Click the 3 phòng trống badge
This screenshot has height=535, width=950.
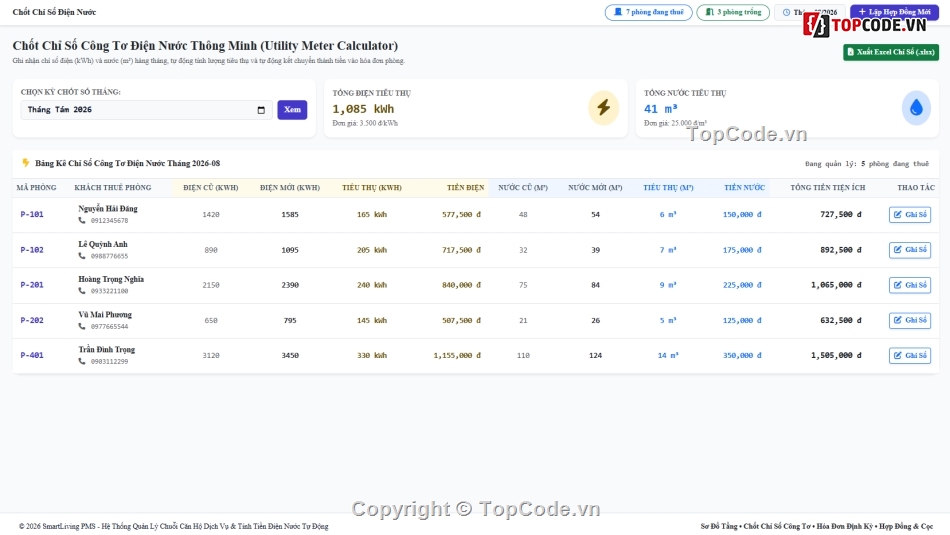[733, 12]
